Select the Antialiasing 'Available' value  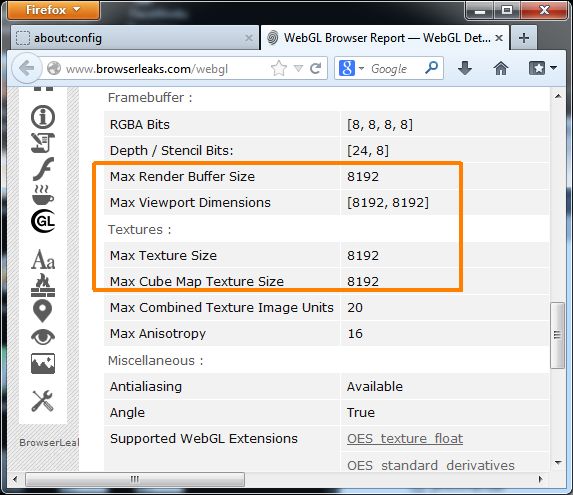(x=375, y=386)
